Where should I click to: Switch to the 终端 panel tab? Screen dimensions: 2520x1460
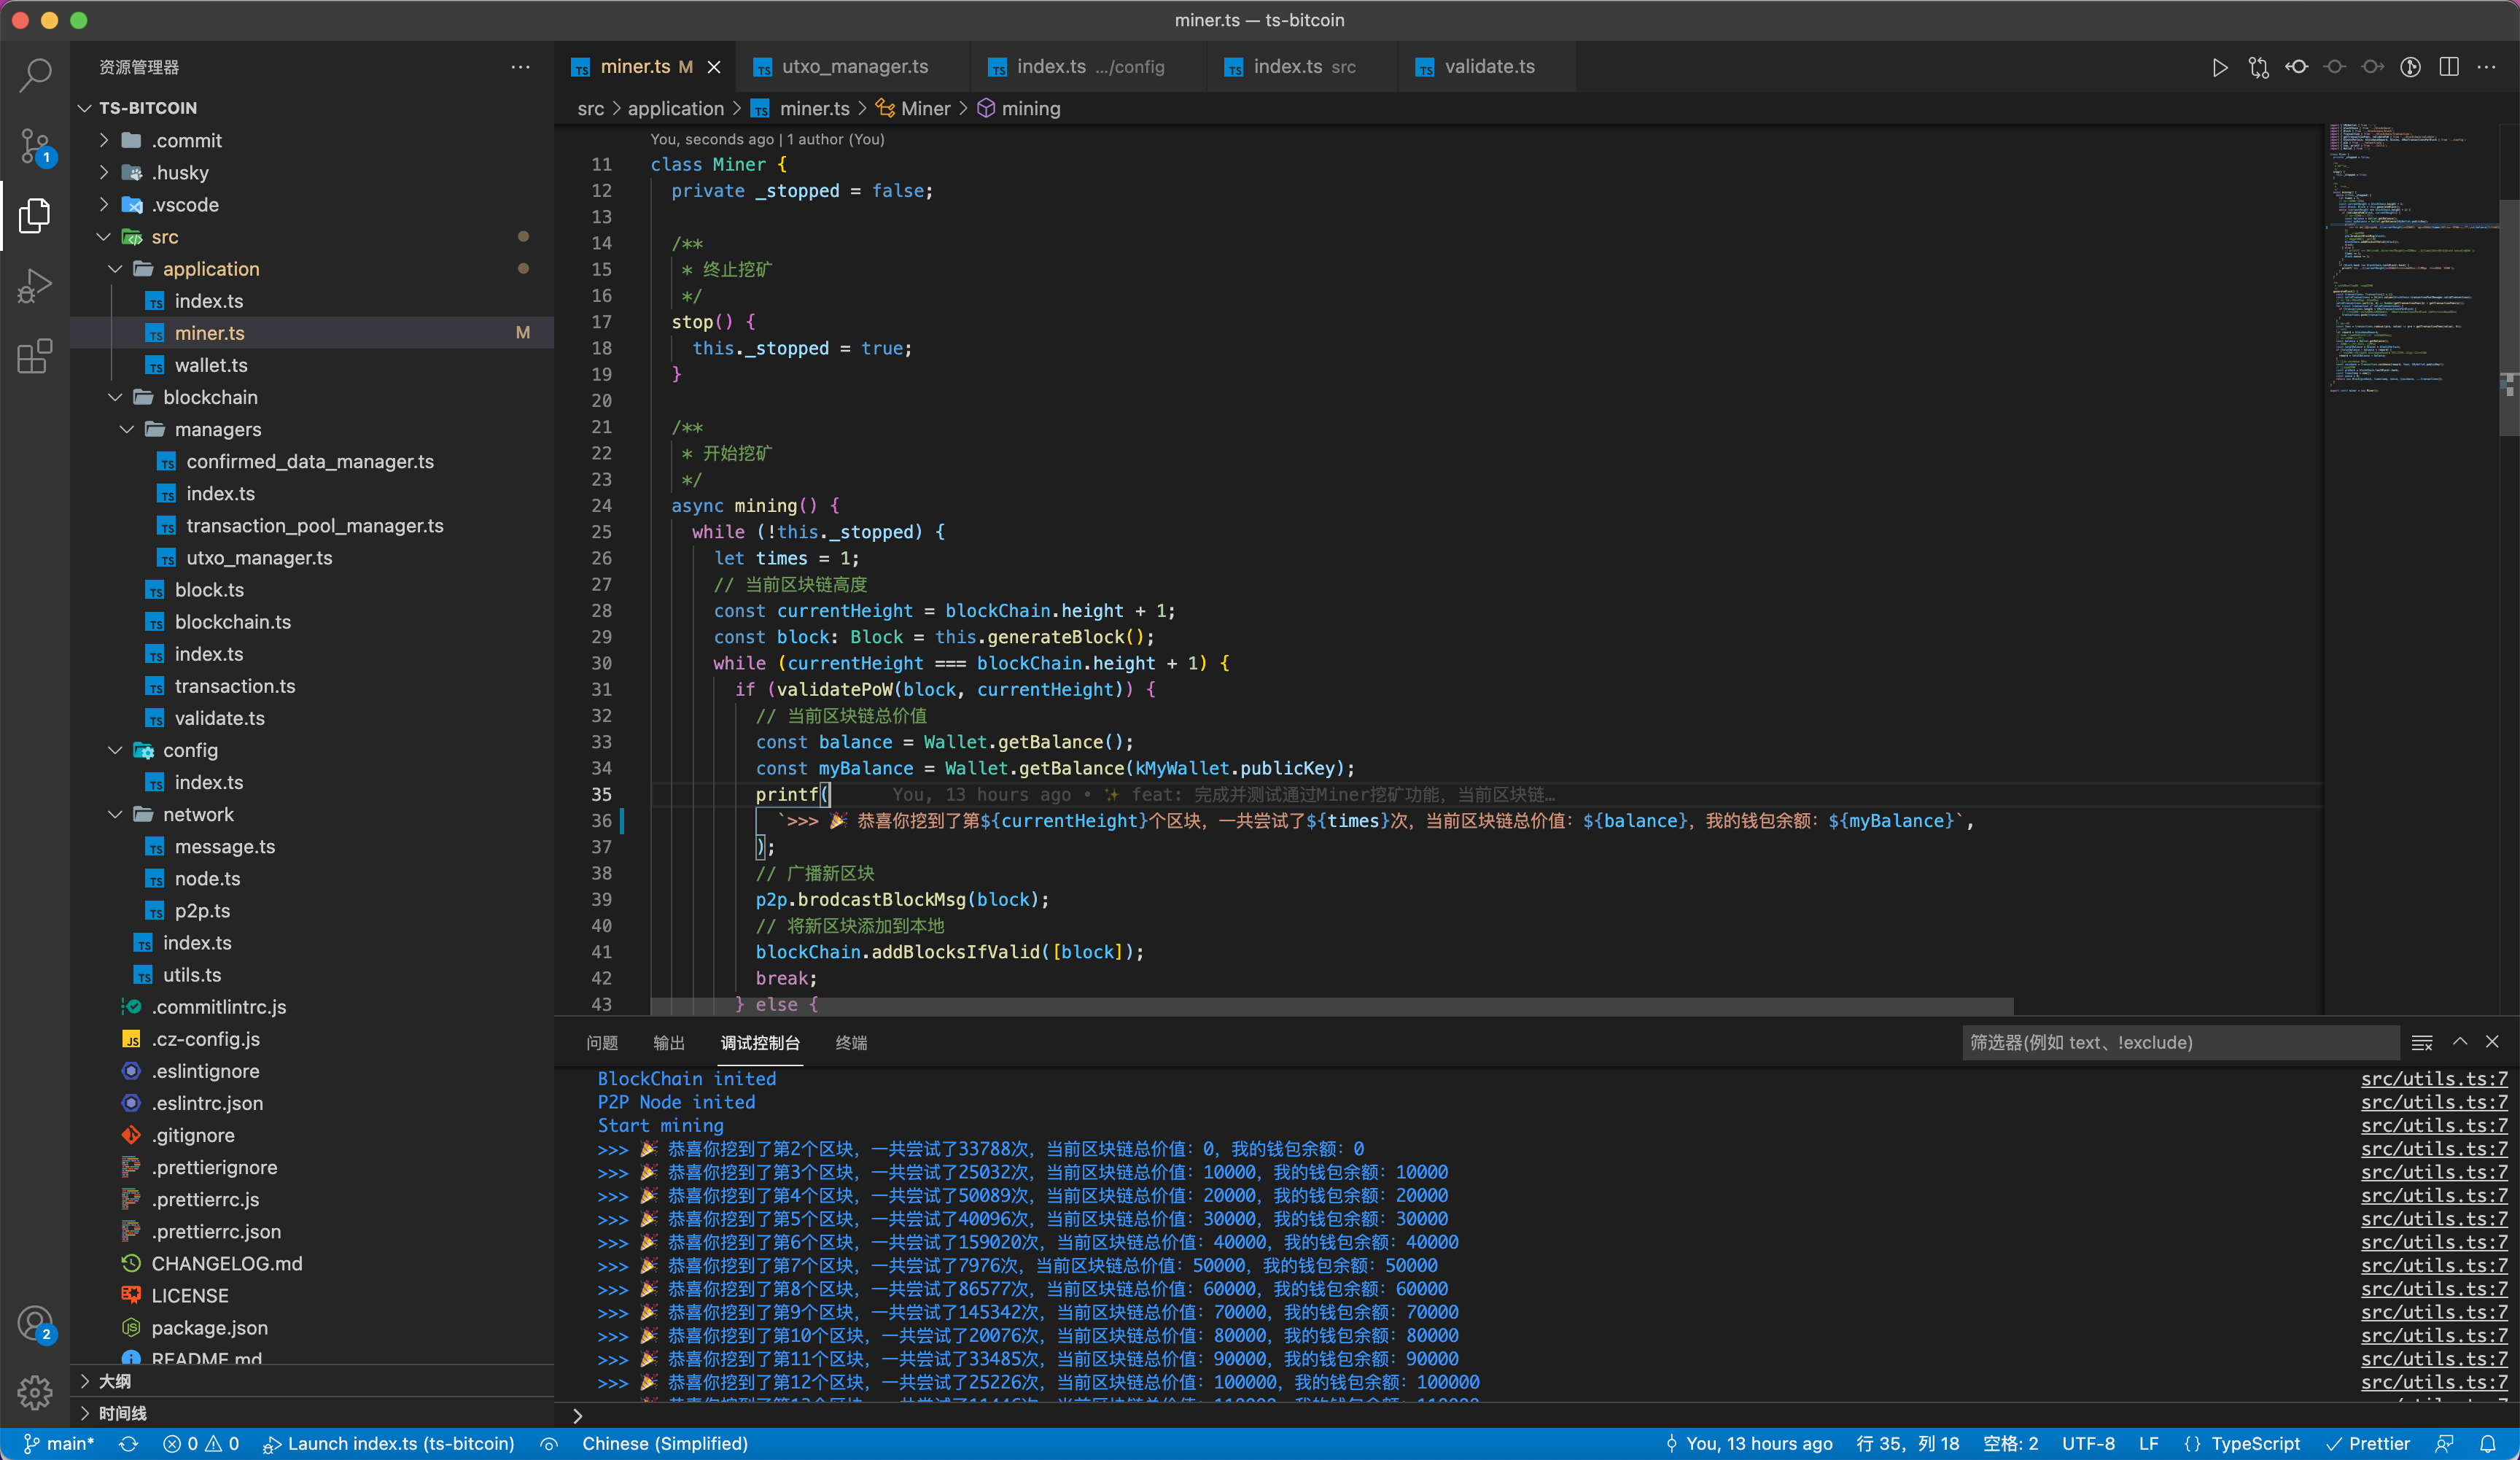(851, 1043)
